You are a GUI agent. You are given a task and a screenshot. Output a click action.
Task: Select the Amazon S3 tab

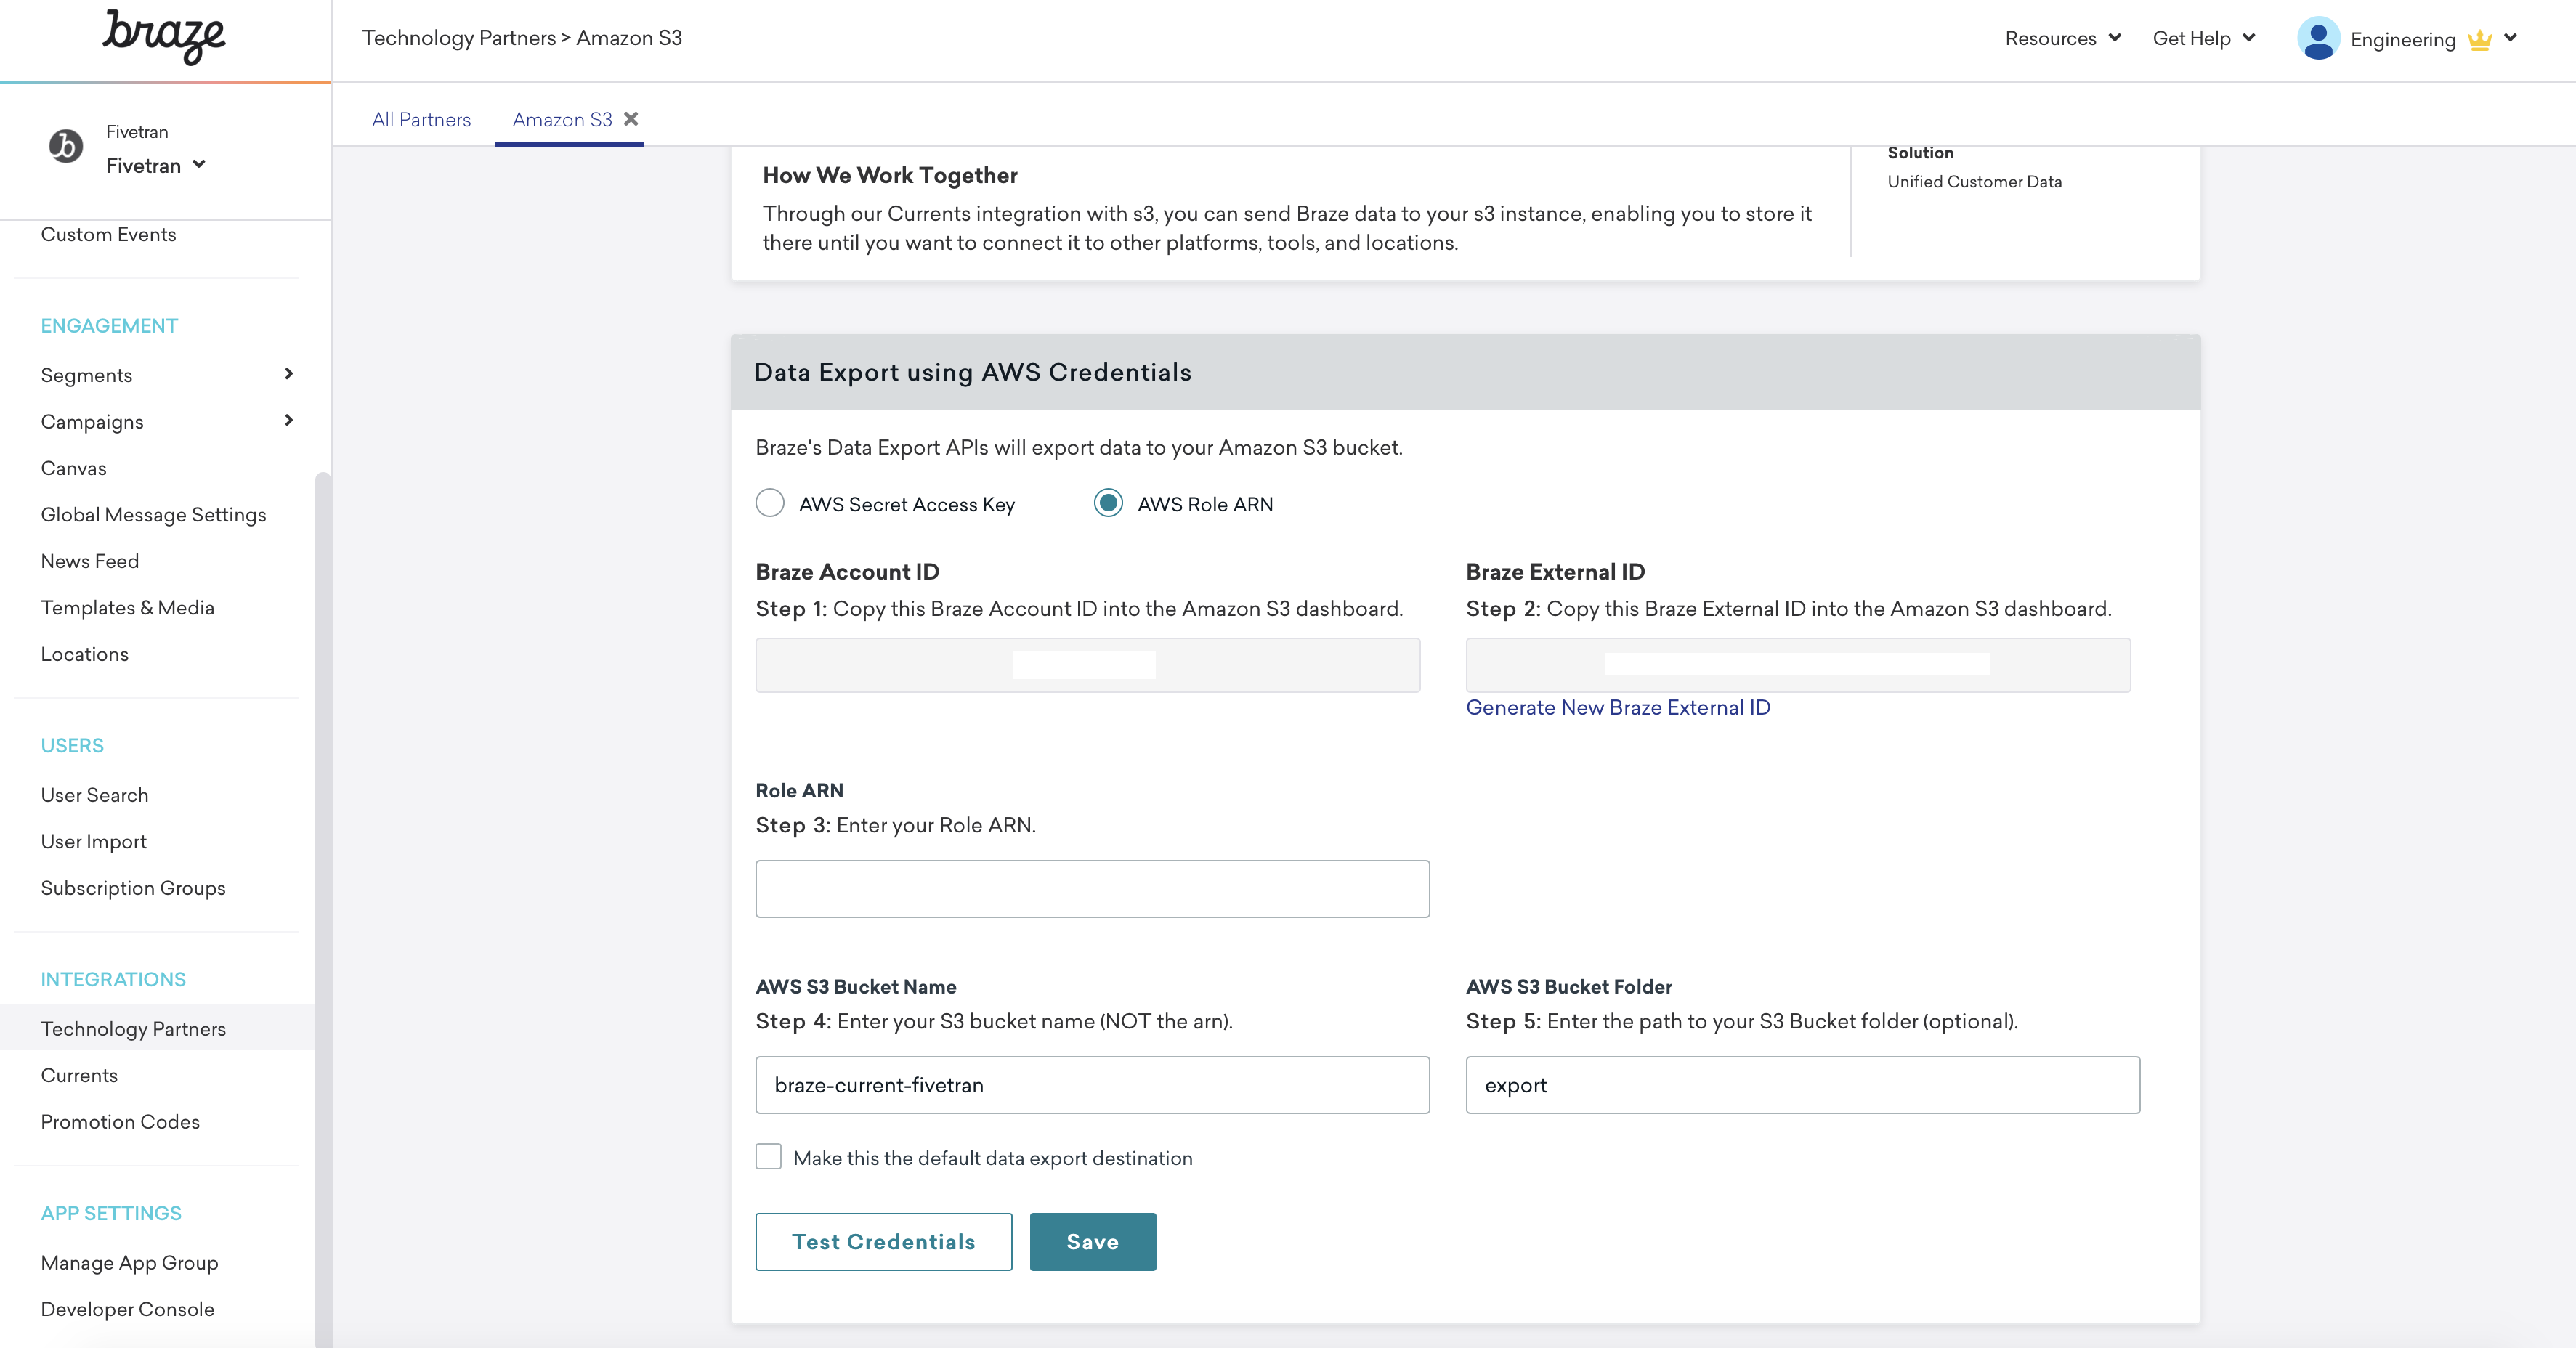[562, 120]
